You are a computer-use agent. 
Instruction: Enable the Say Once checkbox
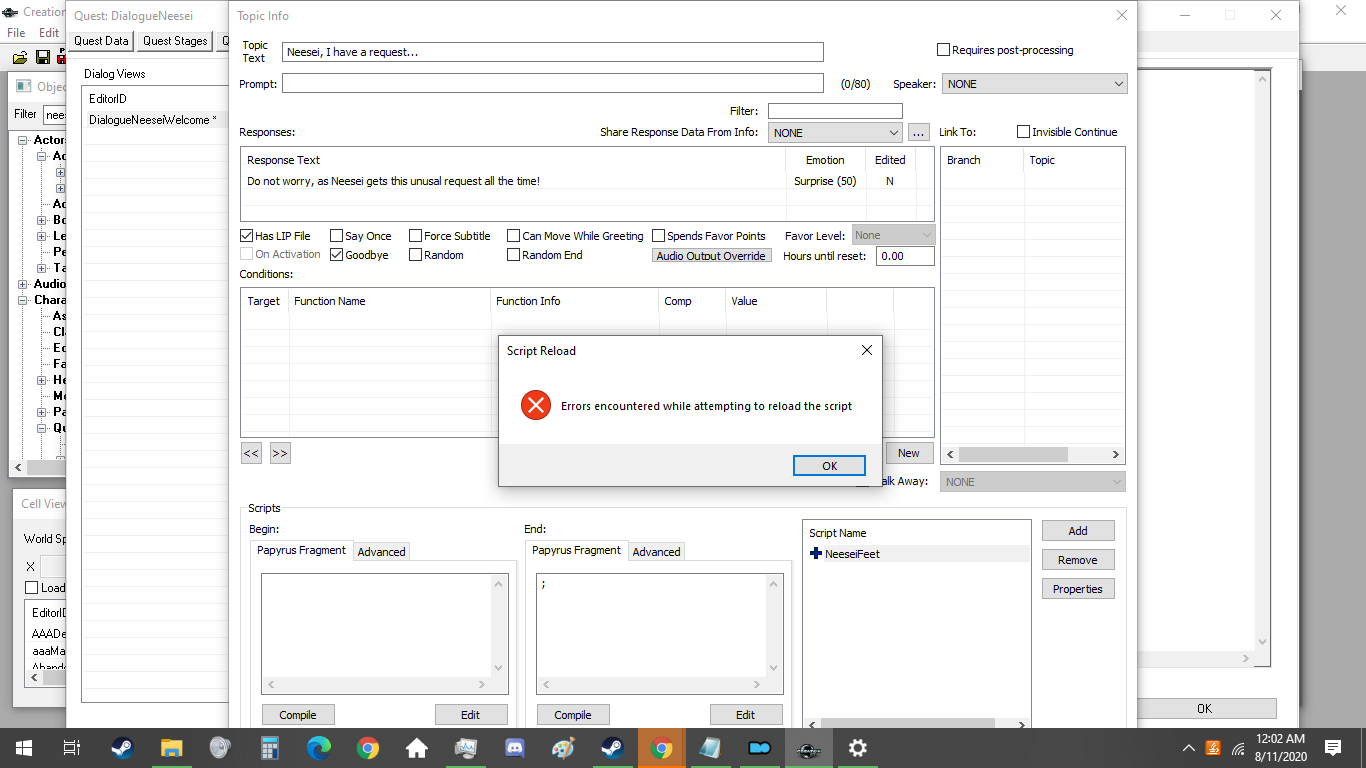pyautogui.click(x=337, y=236)
